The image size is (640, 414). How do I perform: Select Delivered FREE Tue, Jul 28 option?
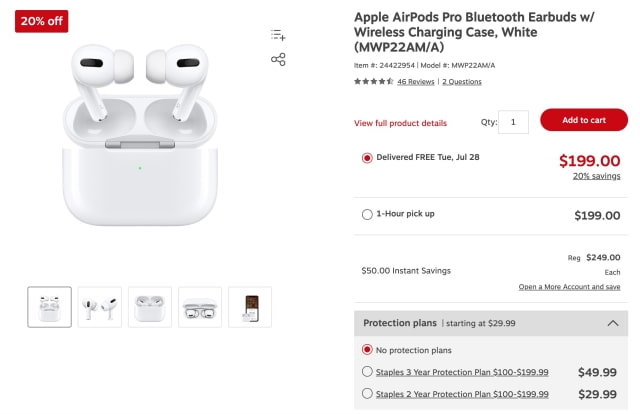[x=367, y=157]
